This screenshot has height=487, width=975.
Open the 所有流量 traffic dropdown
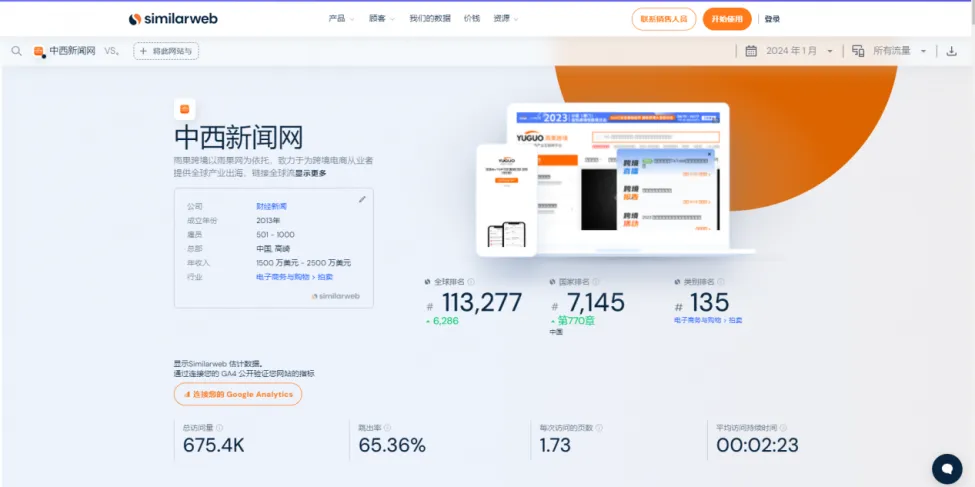900,51
